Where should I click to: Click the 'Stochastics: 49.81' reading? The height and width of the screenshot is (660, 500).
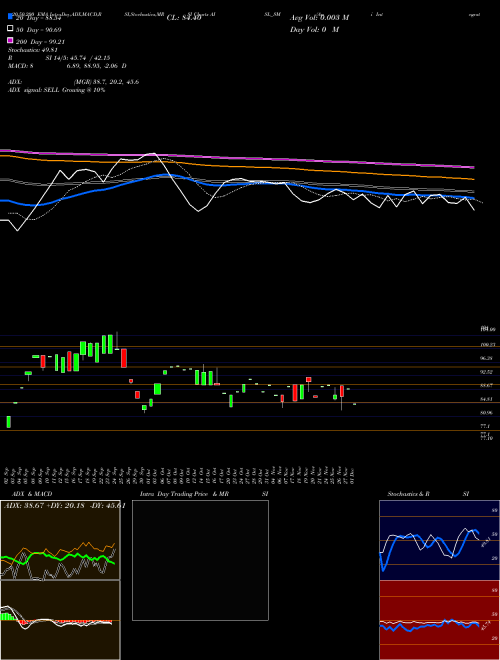pyautogui.click(x=33, y=50)
